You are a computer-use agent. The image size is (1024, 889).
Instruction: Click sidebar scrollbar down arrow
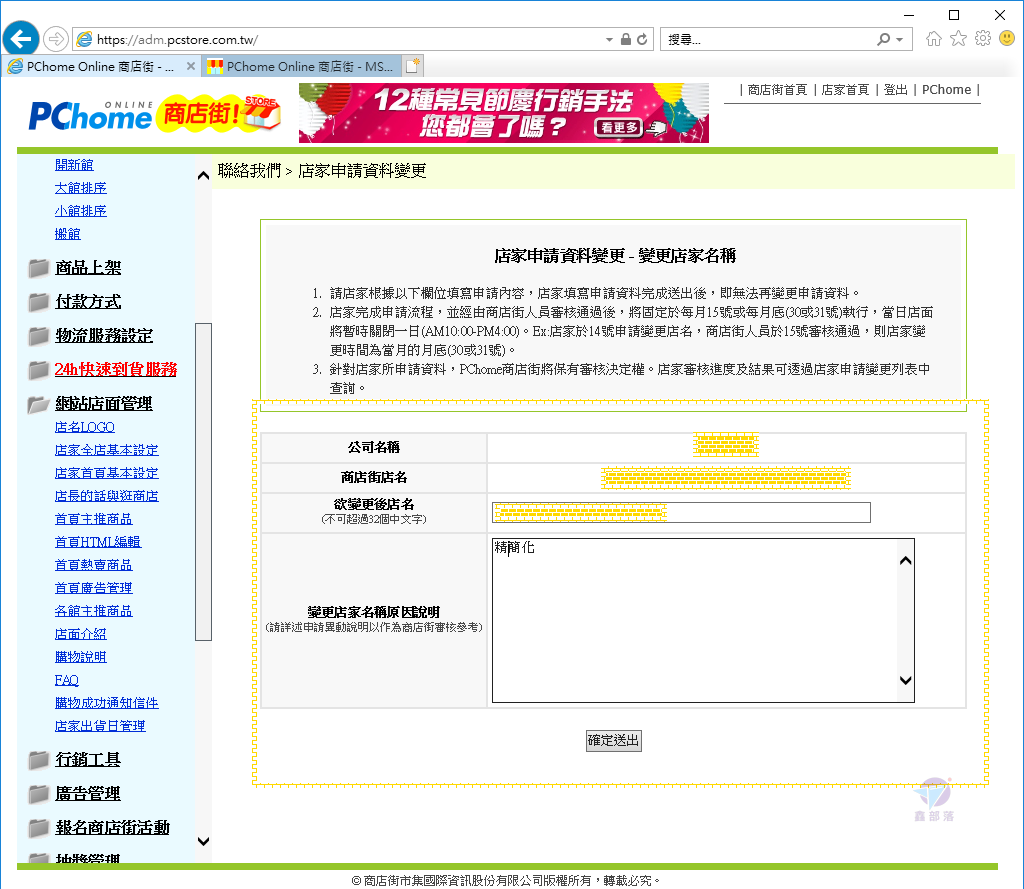point(203,841)
